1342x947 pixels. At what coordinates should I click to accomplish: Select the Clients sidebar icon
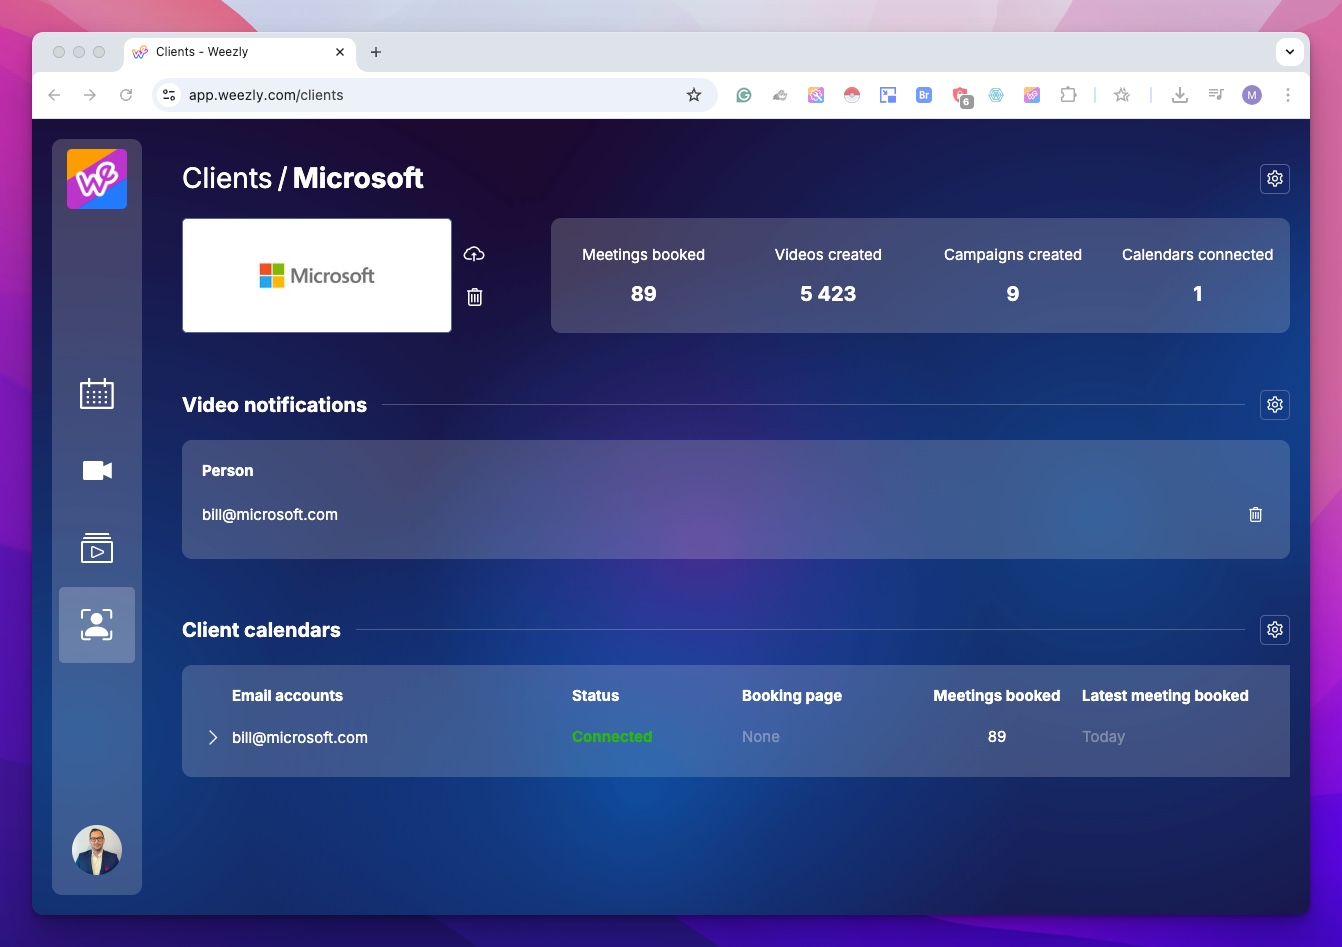97,625
